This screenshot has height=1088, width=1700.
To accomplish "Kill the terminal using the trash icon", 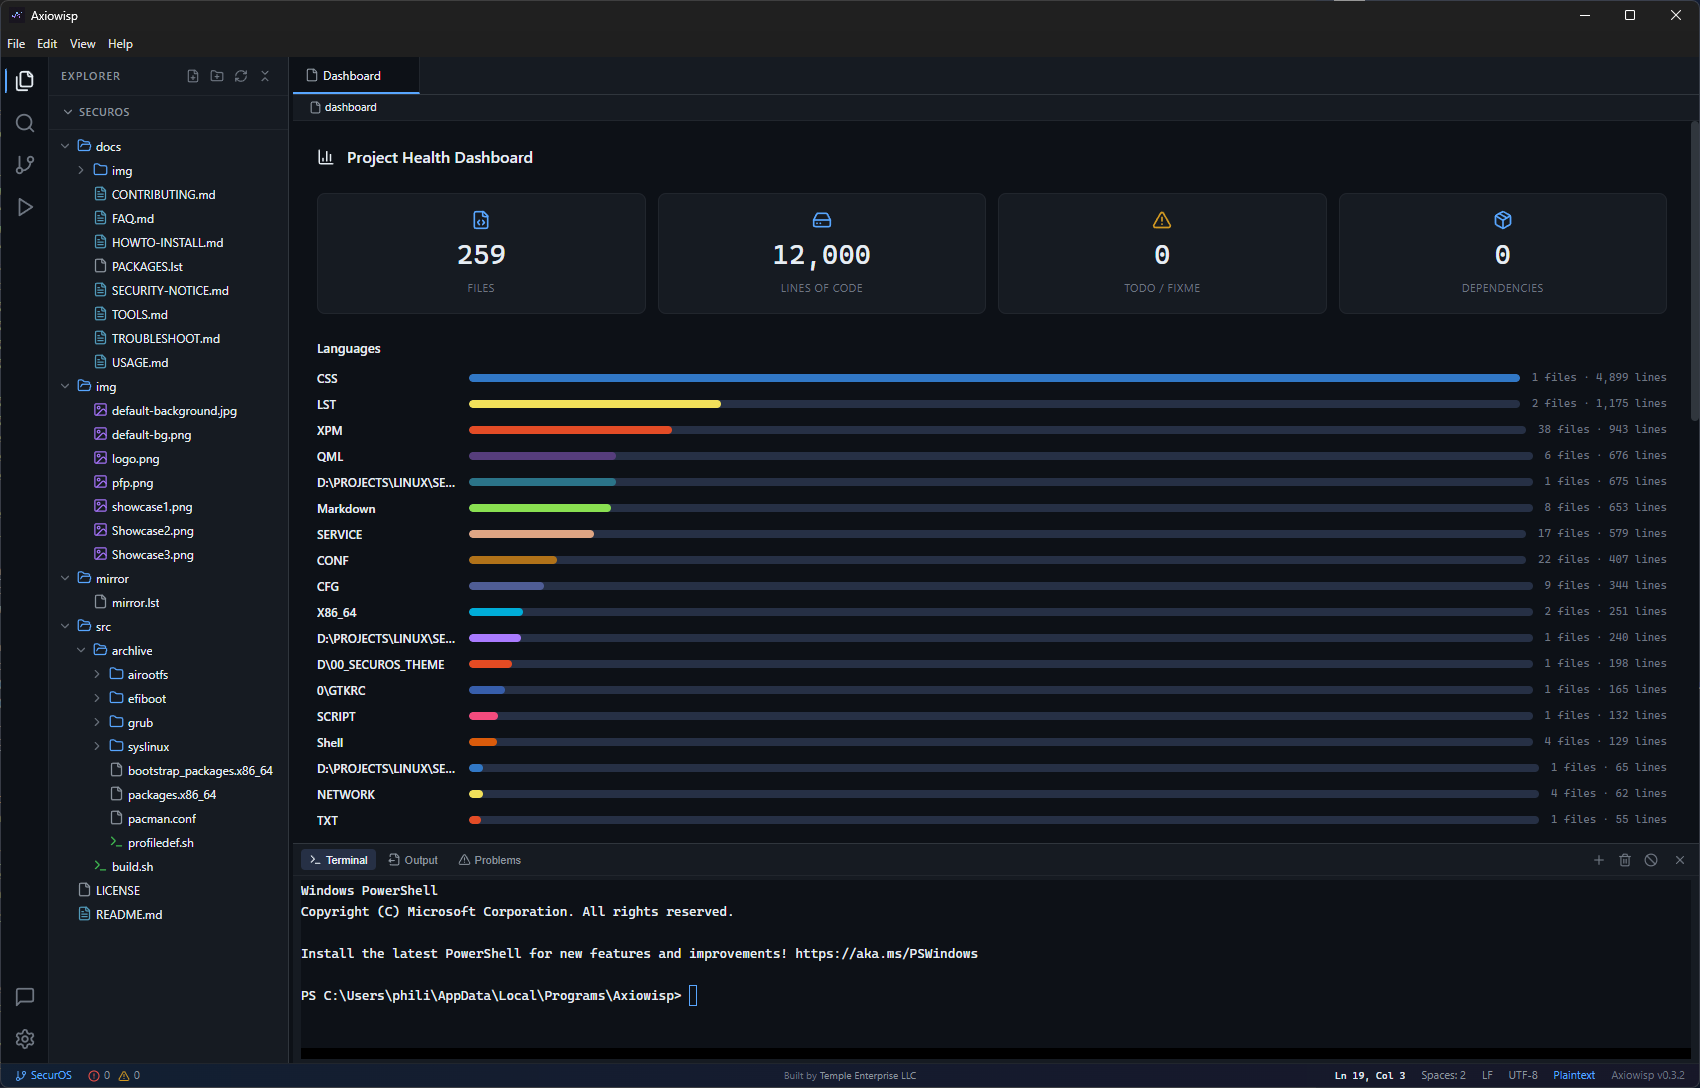I will [1624, 859].
